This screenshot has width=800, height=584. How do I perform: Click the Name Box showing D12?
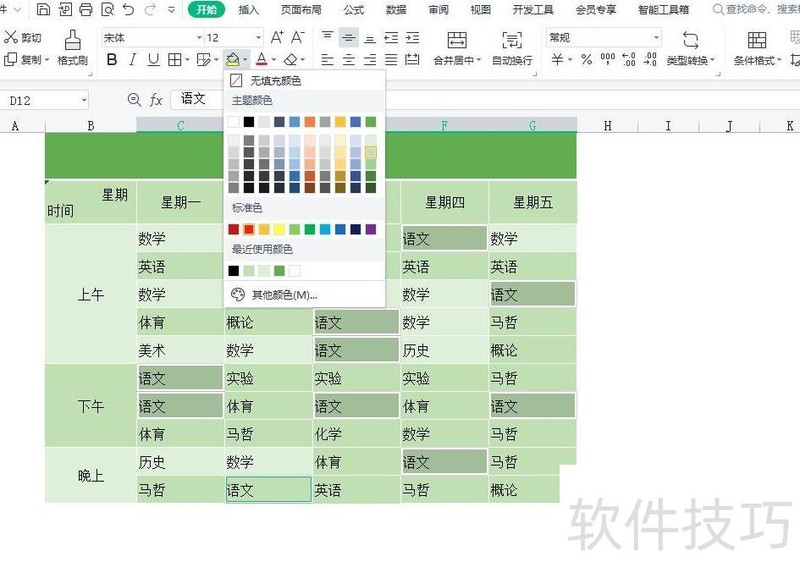(x=45, y=100)
